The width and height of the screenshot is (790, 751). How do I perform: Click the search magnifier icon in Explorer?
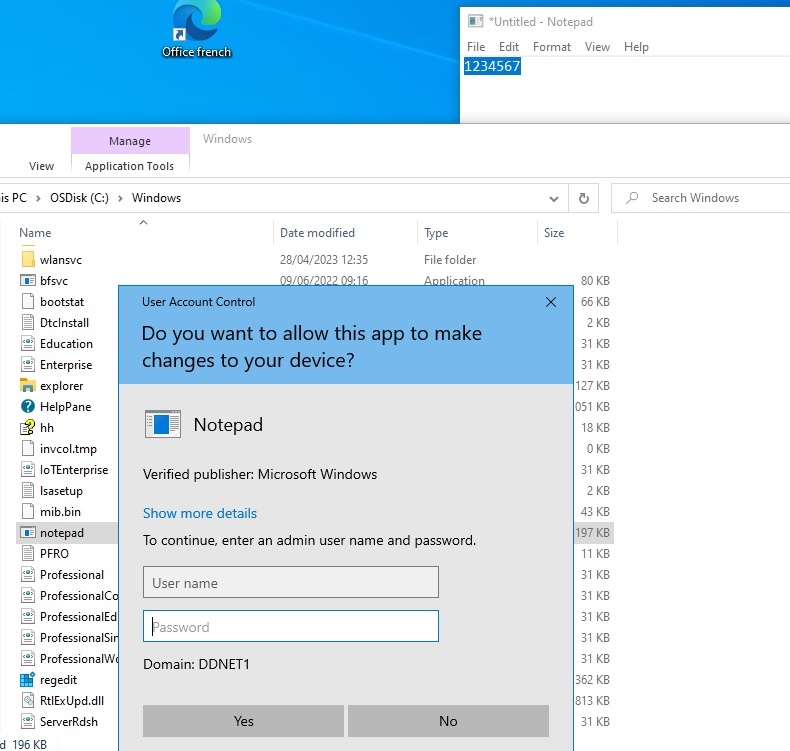pyautogui.click(x=632, y=198)
